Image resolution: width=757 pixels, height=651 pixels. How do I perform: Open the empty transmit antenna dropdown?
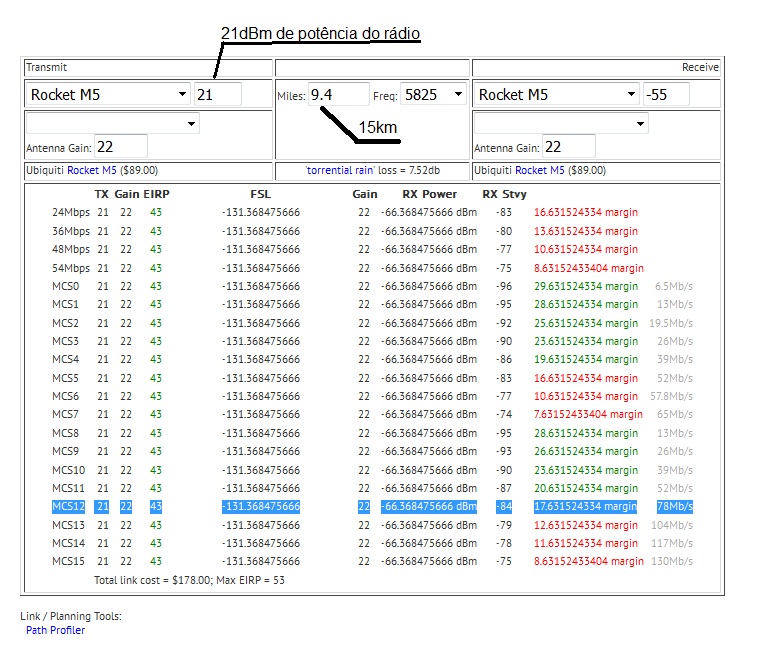pyautogui.click(x=112, y=124)
